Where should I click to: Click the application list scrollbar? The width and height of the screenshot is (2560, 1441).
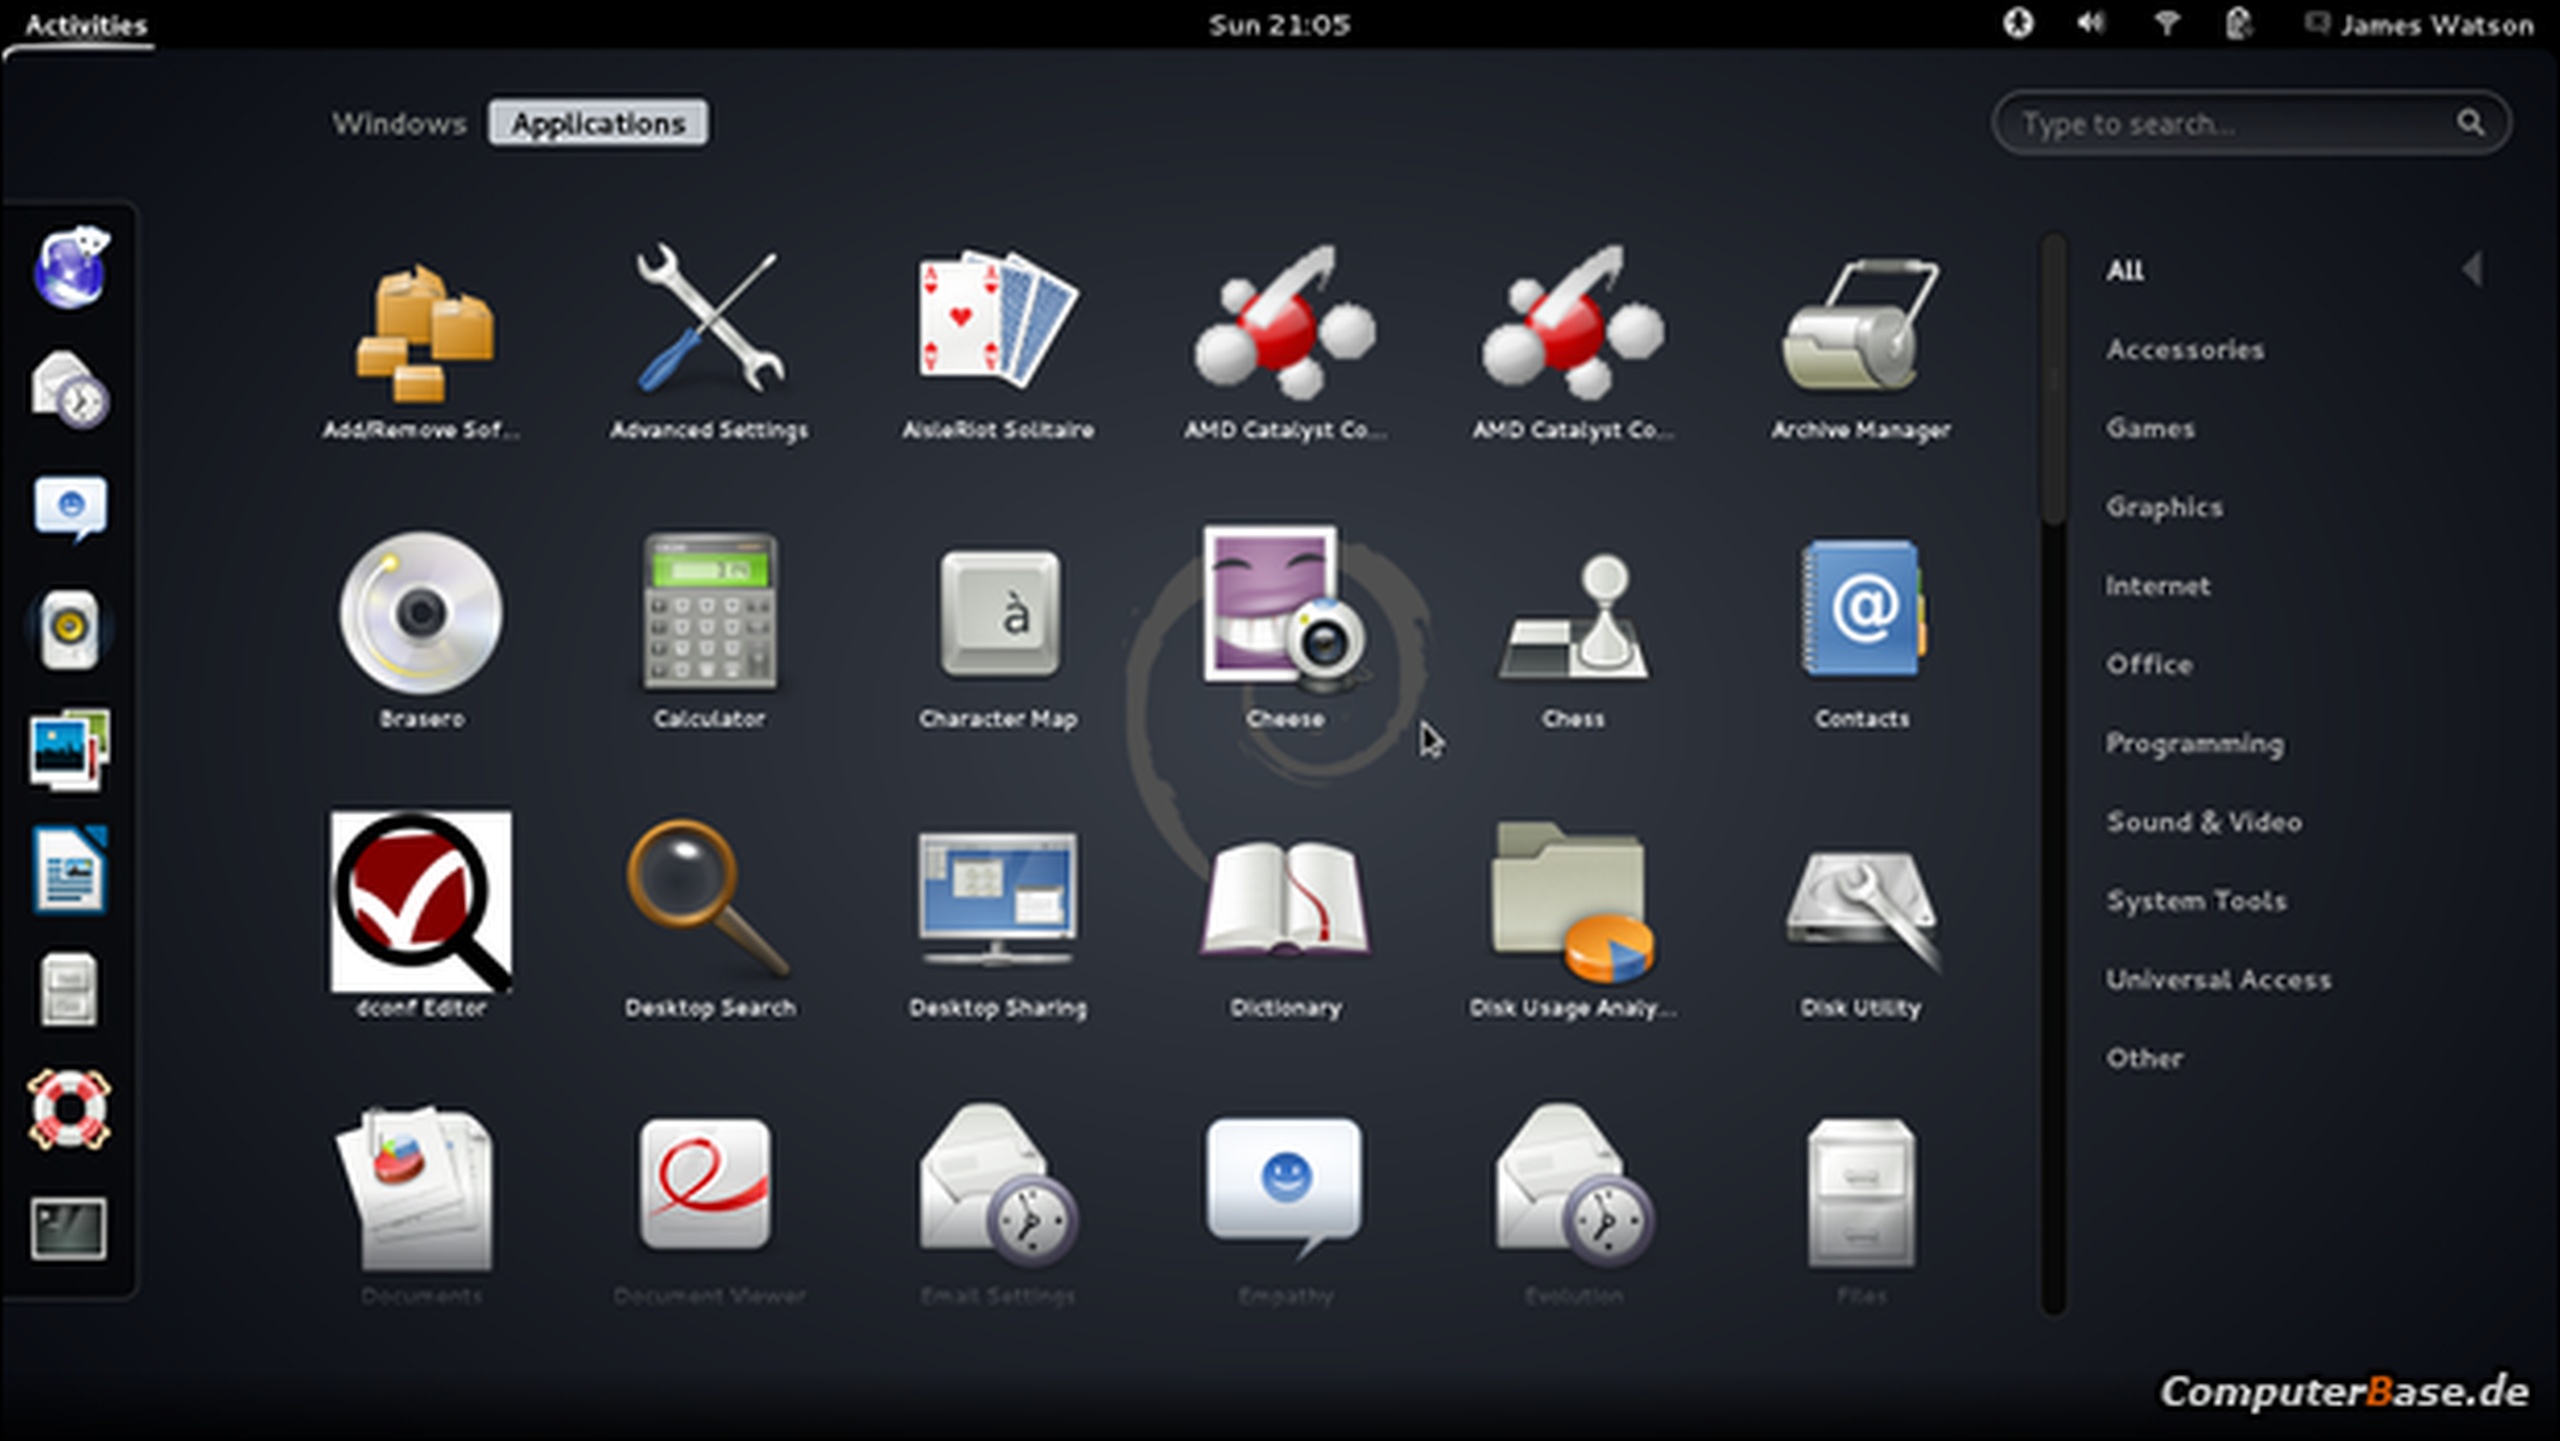tap(2053, 380)
